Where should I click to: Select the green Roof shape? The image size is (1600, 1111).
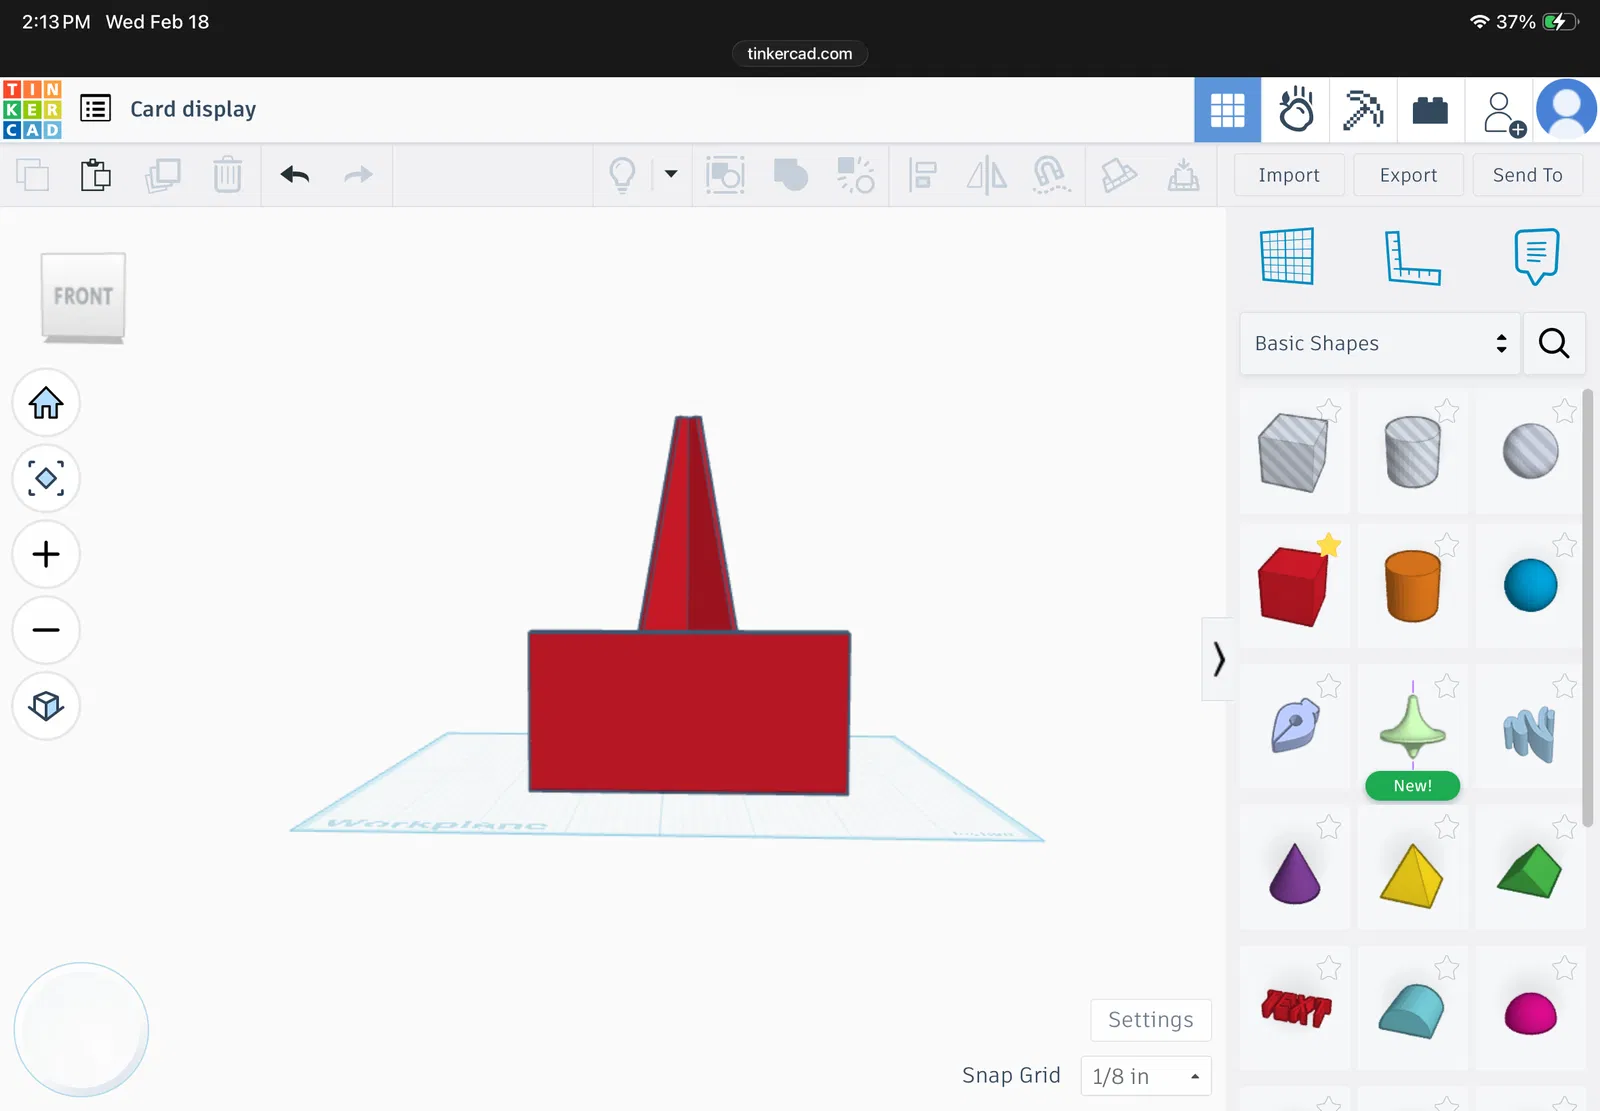[x=1530, y=871]
